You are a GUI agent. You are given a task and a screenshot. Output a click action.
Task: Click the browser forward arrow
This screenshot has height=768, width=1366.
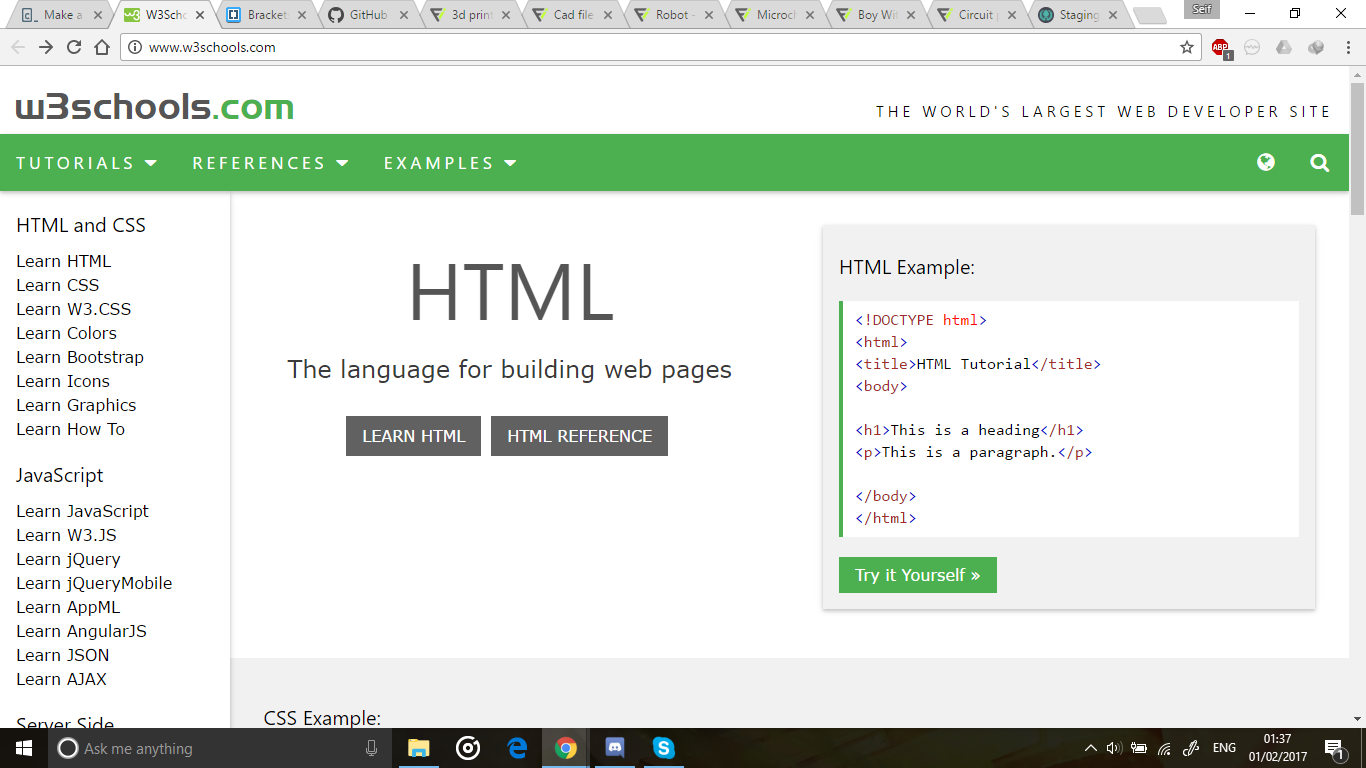click(46, 47)
